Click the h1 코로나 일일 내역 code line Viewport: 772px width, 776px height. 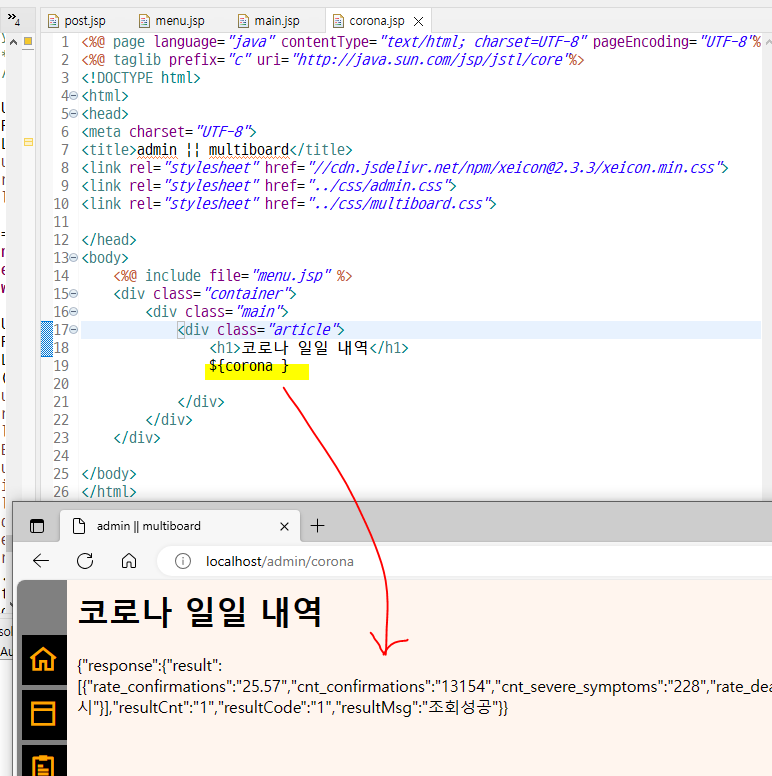point(309,347)
